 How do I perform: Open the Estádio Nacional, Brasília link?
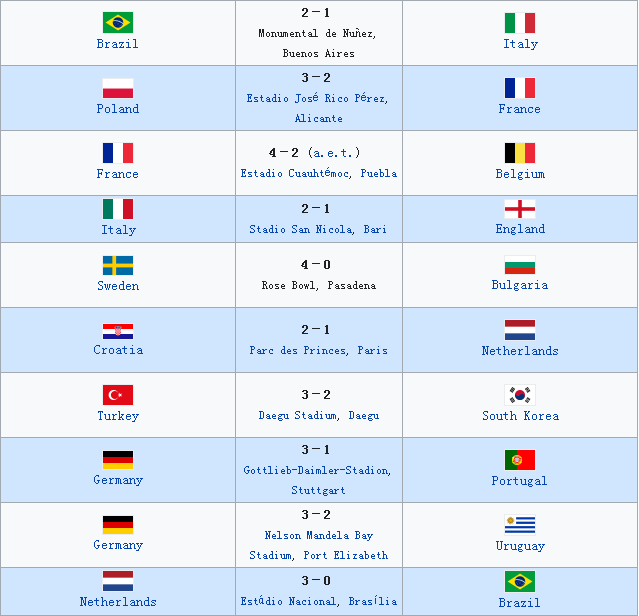[319, 601]
